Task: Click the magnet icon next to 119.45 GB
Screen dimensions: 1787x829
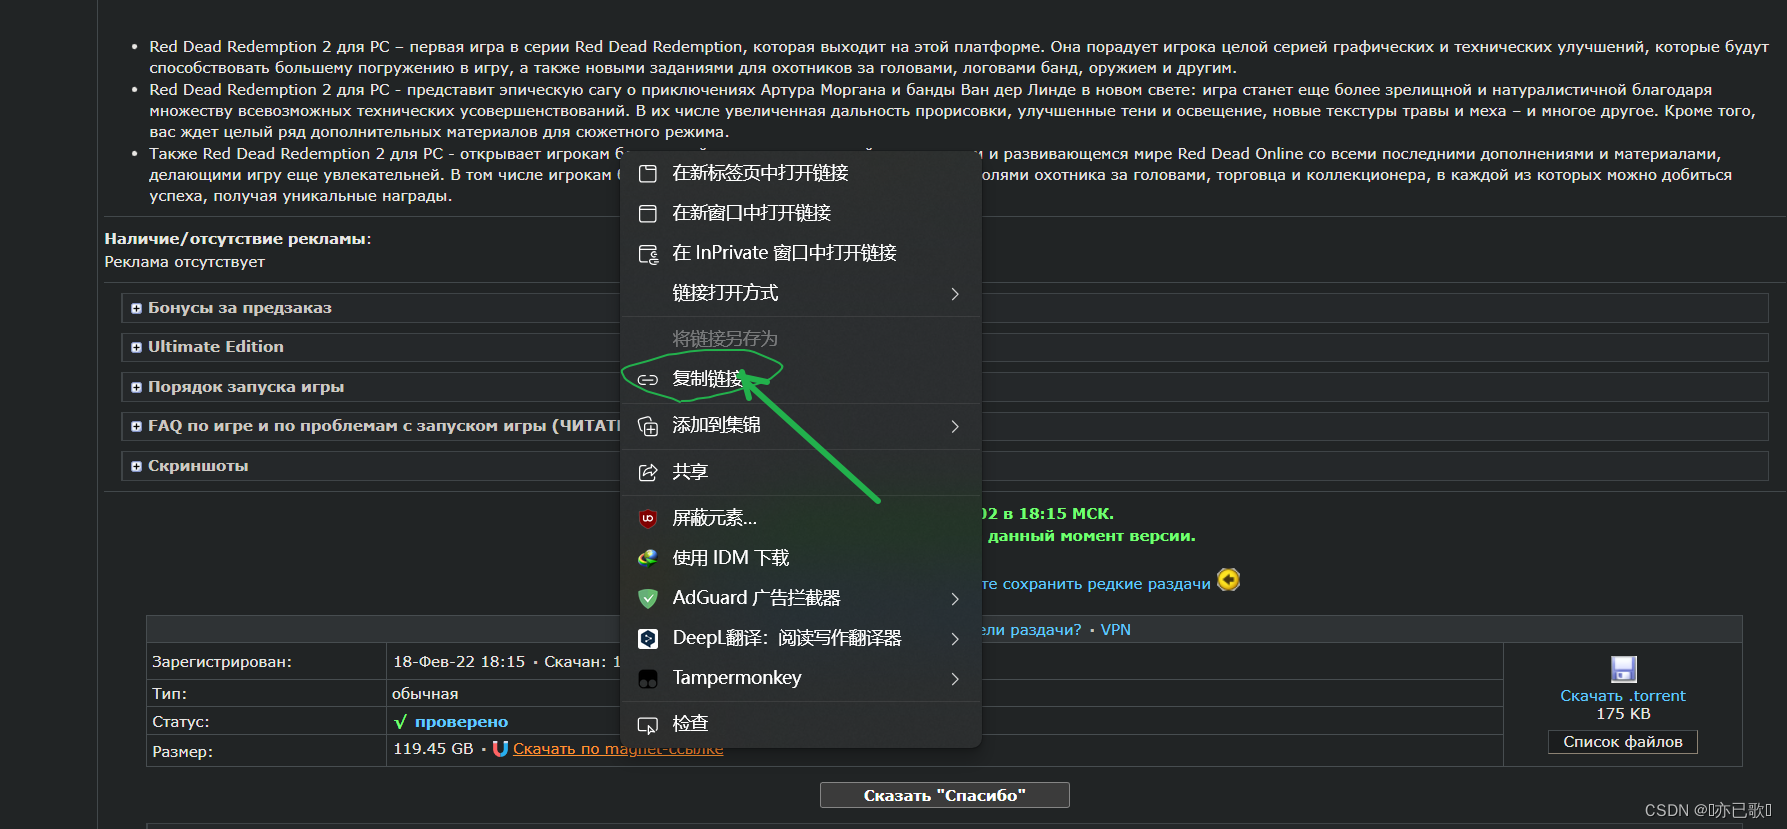Action: 501,748
